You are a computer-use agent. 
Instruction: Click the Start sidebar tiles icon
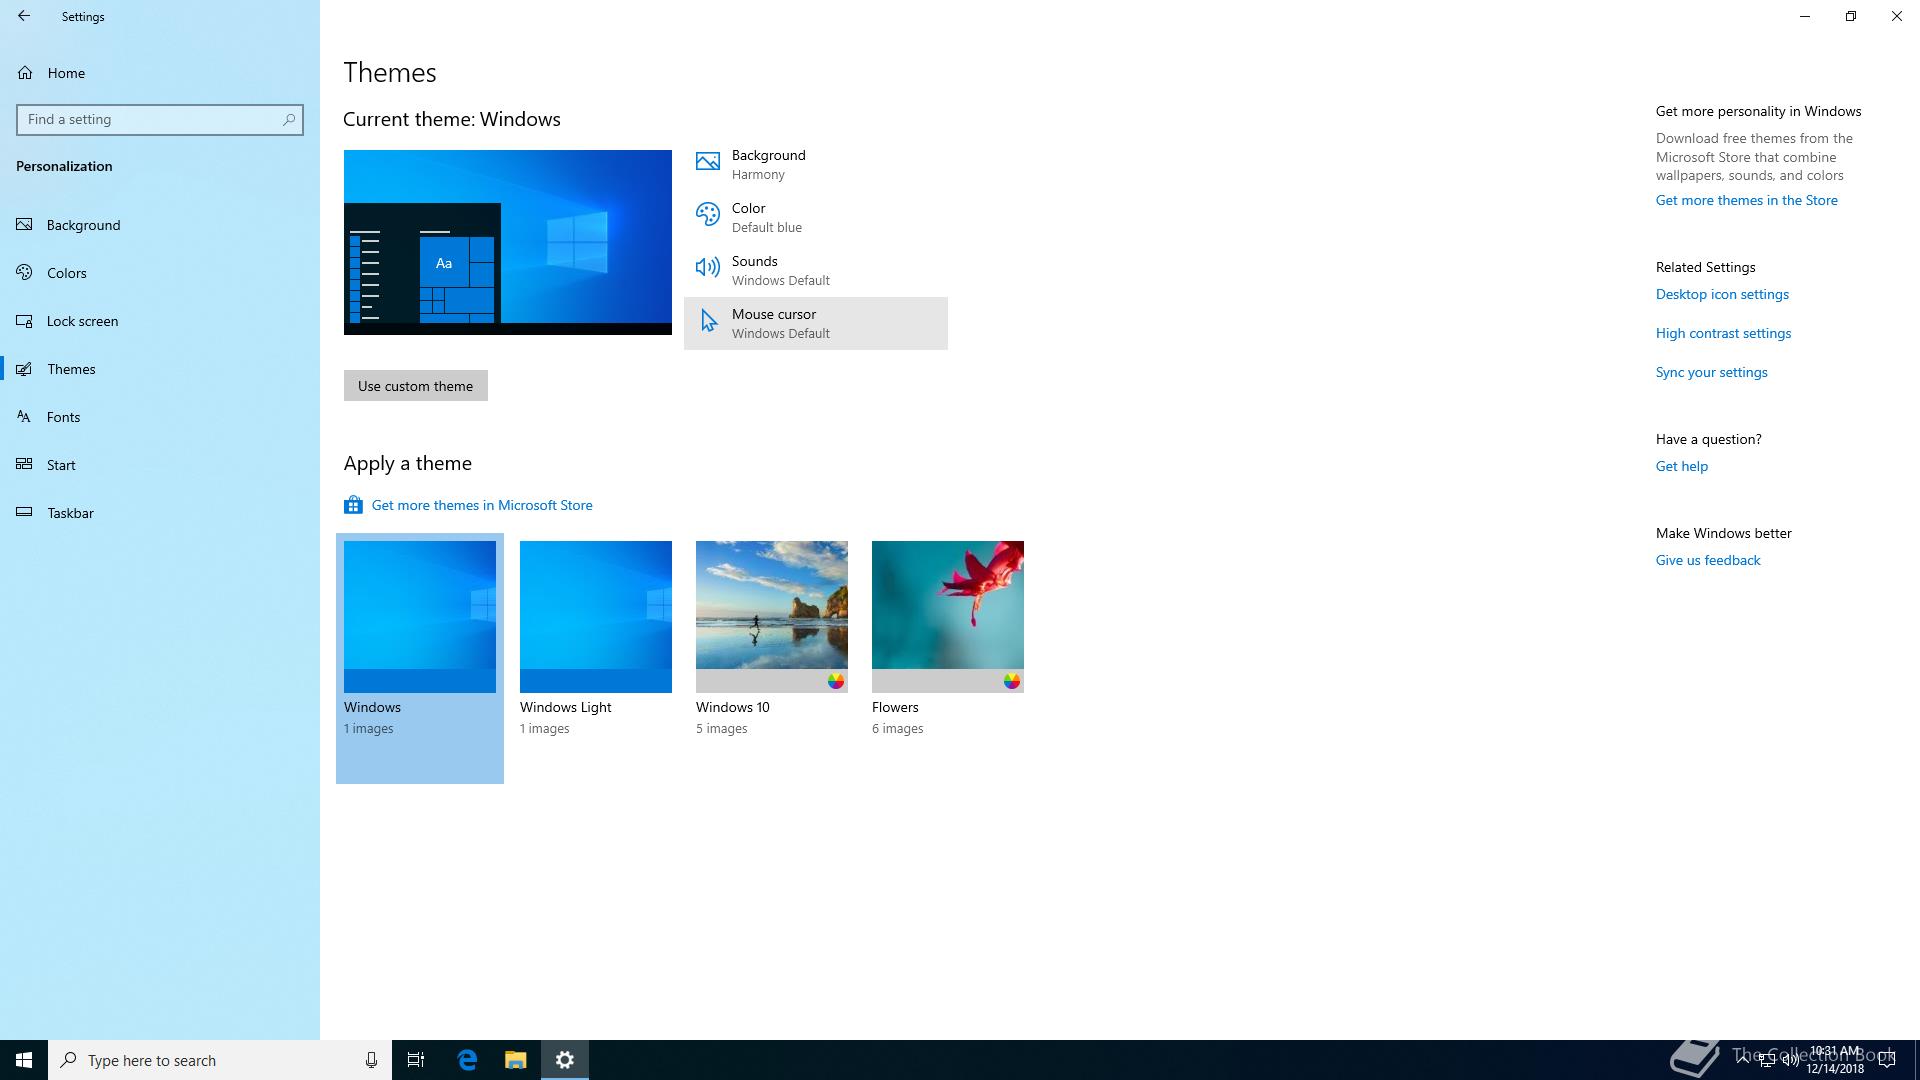click(24, 465)
